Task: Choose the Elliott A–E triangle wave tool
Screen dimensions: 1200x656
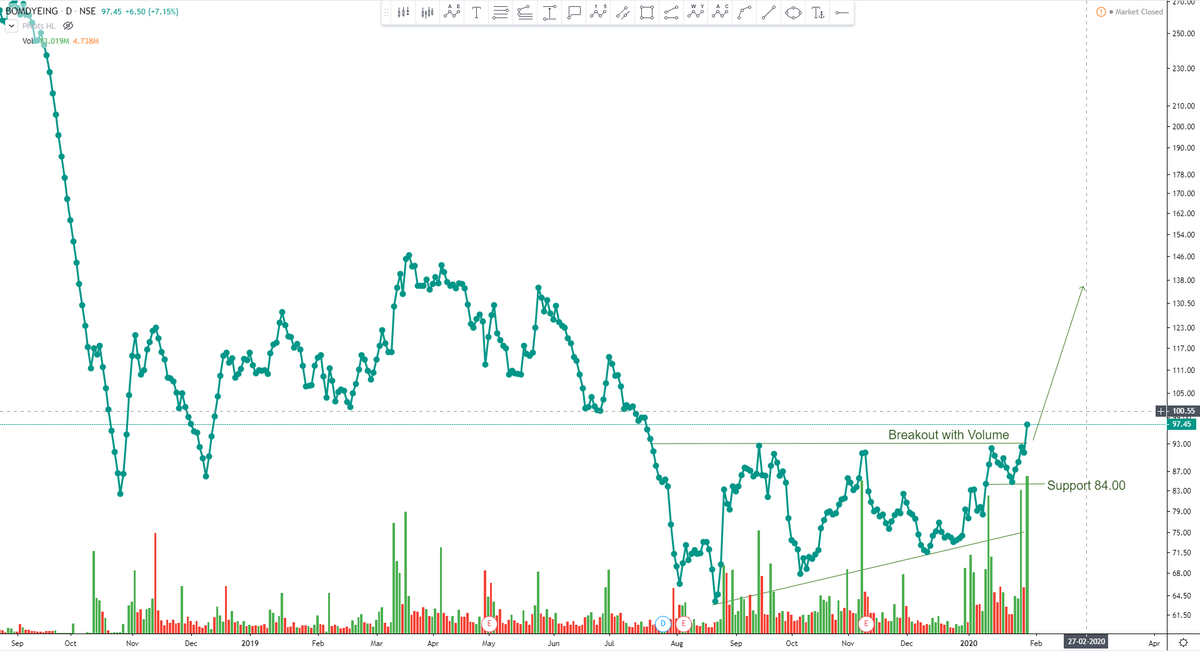Action: [x=452, y=13]
